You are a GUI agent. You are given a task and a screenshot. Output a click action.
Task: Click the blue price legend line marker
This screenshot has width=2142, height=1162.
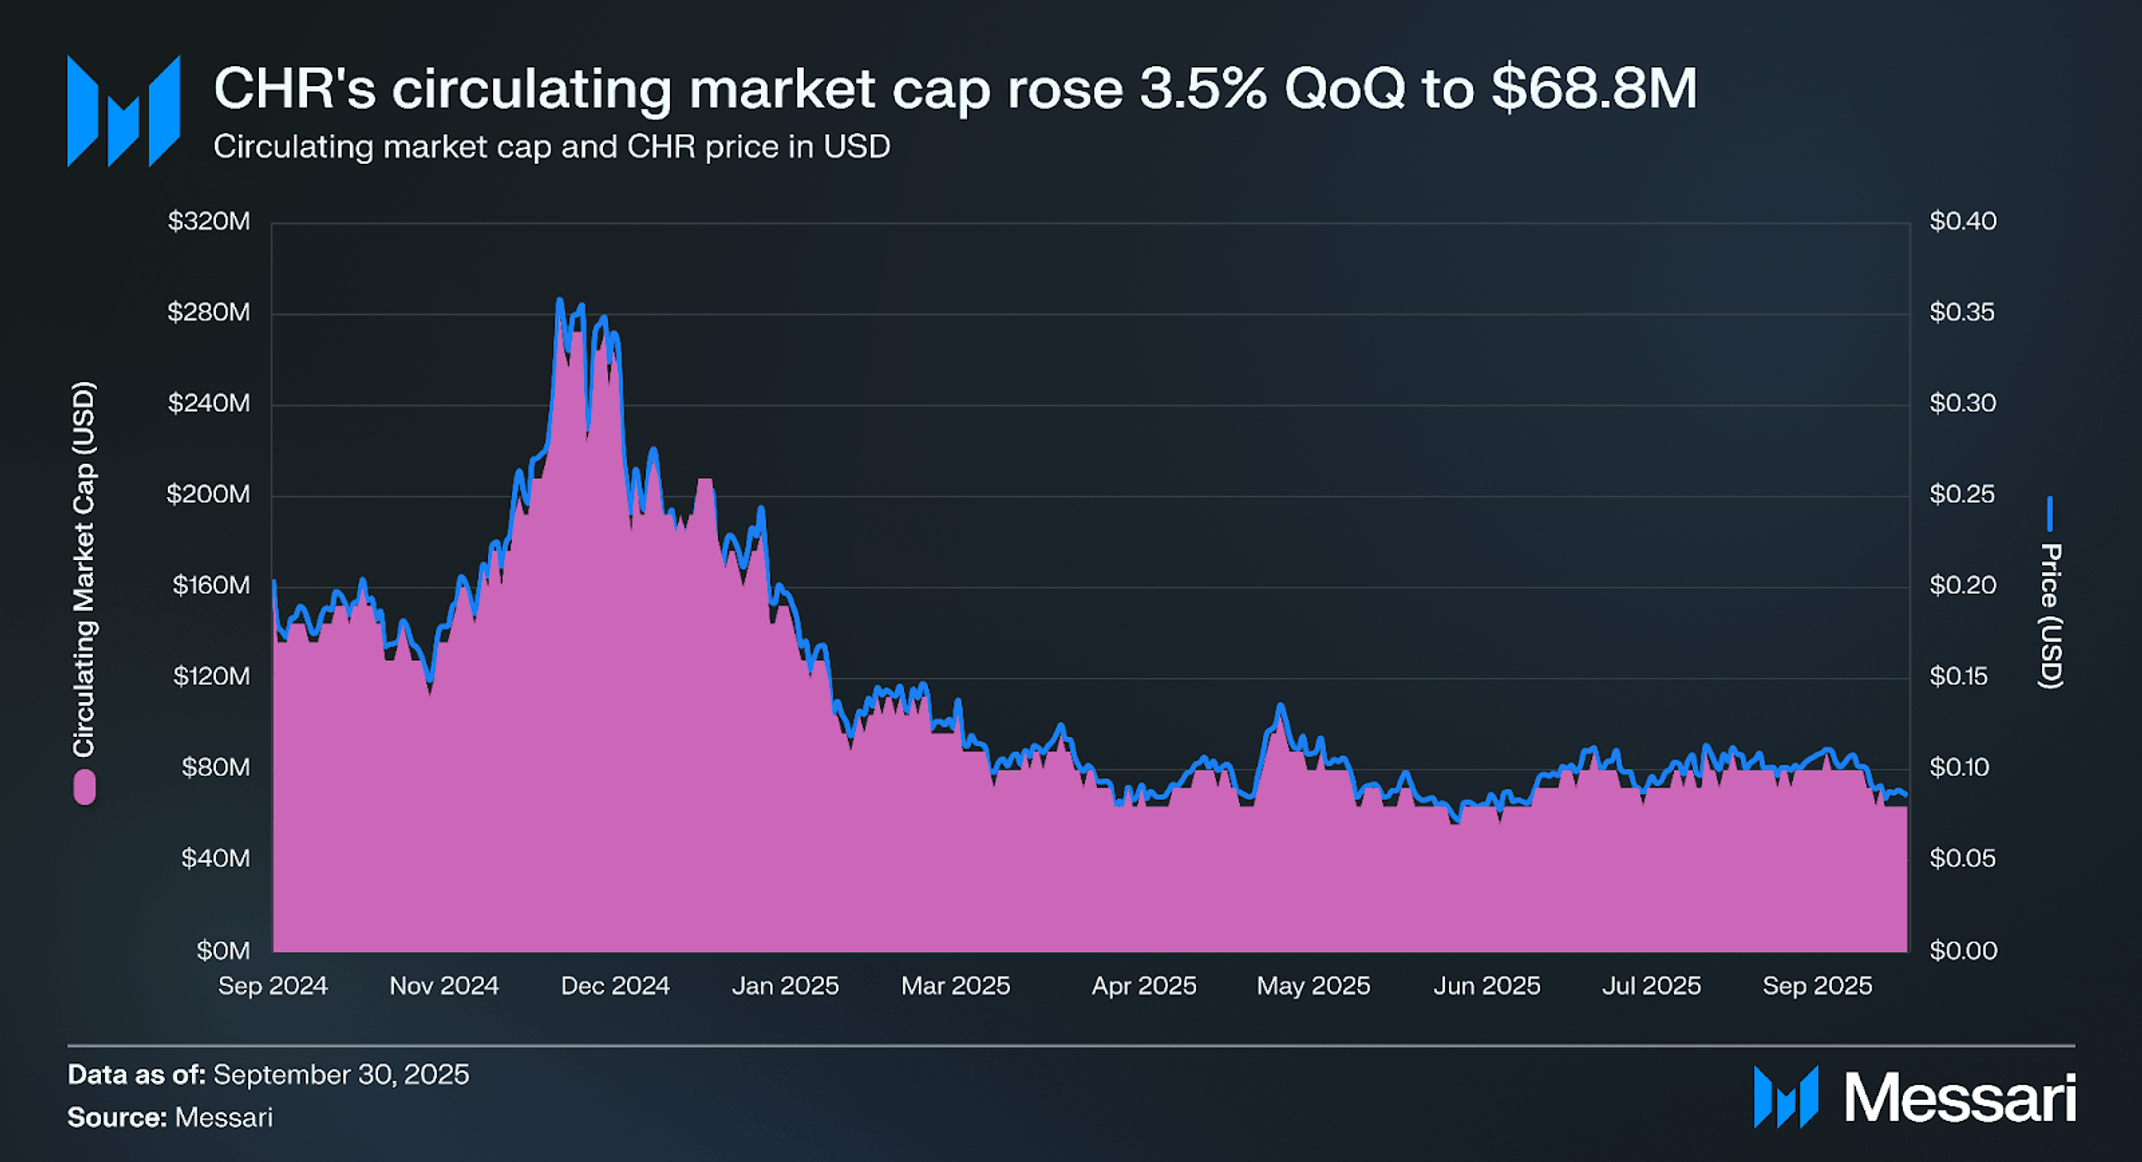[2049, 513]
